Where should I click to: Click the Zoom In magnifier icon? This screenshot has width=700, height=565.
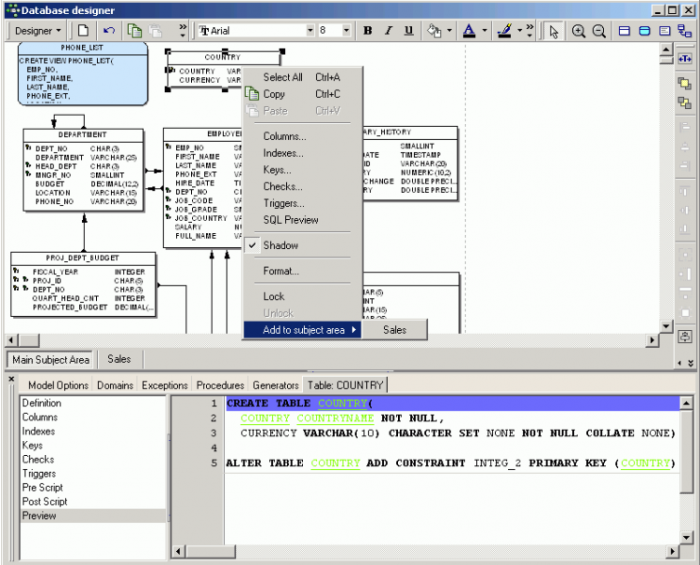pyautogui.click(x=578, y=31)
